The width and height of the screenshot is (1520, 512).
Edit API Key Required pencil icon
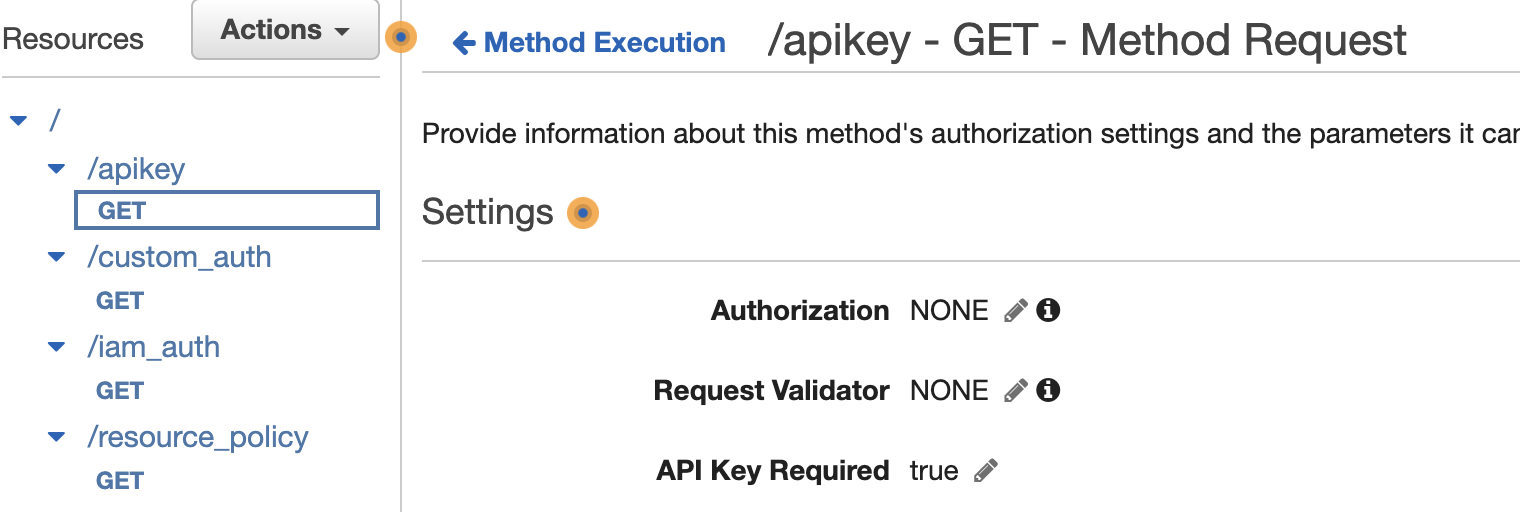pyautogui.click(x=985, y=471)
